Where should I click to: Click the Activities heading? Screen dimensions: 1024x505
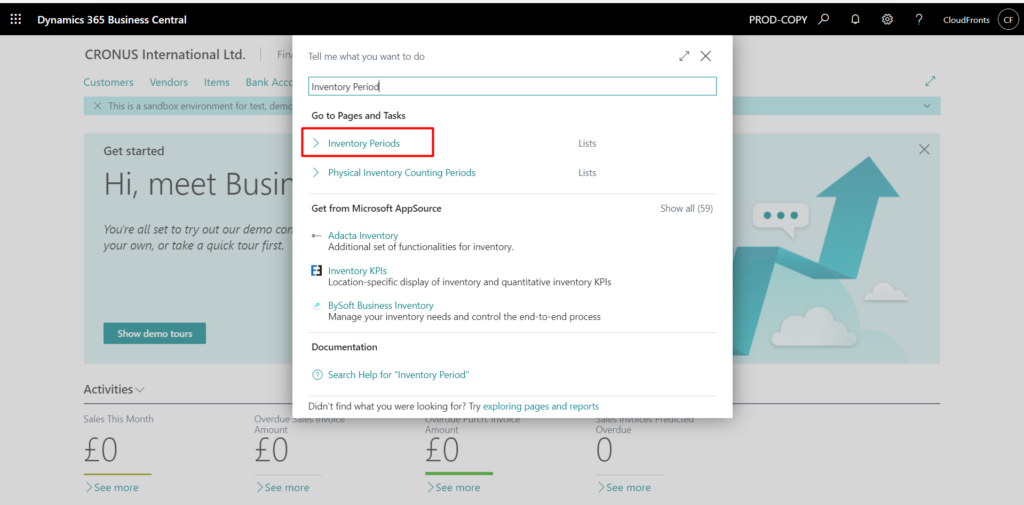pyautogui.click(x=108, y=389)
